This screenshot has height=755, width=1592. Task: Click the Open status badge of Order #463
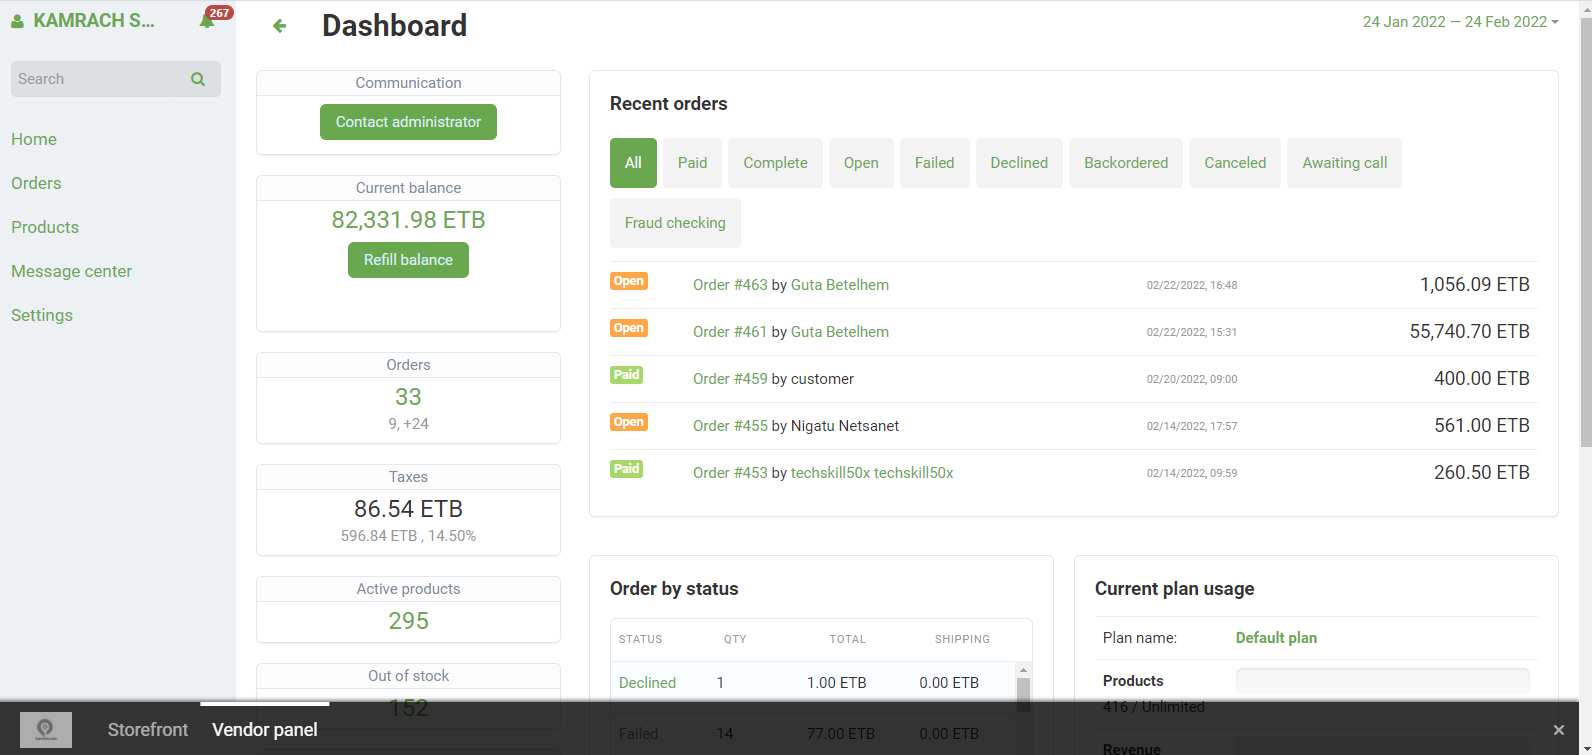(629, 281)
